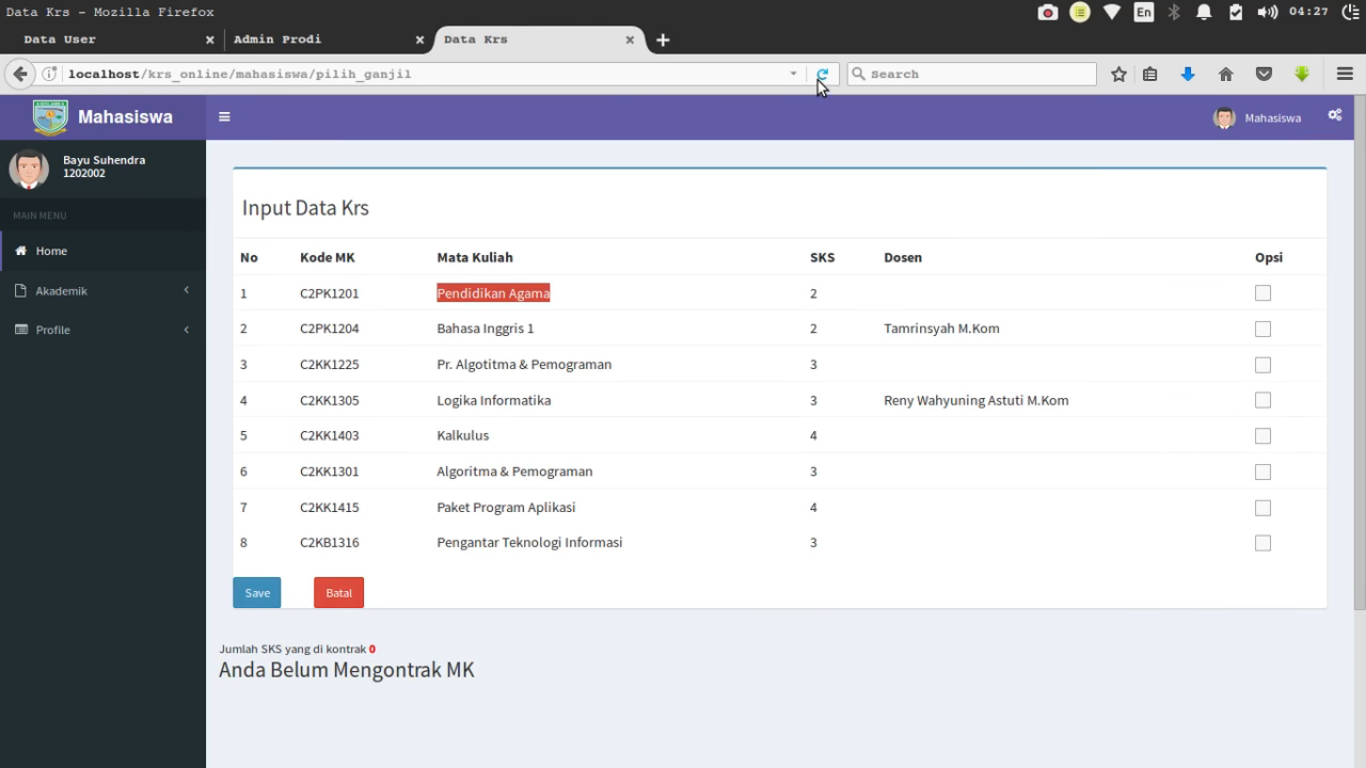Image resolution: width=1366 pixels, height=768 pixels.
Task: Open the settings gears icon in header
Action: coord(1334,116)
